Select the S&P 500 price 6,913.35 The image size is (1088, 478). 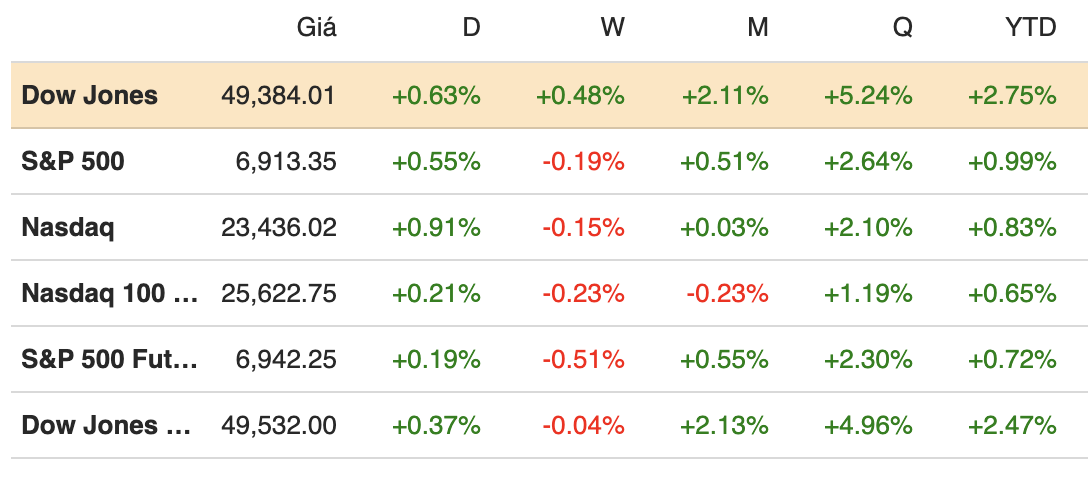tap(288, 161)
